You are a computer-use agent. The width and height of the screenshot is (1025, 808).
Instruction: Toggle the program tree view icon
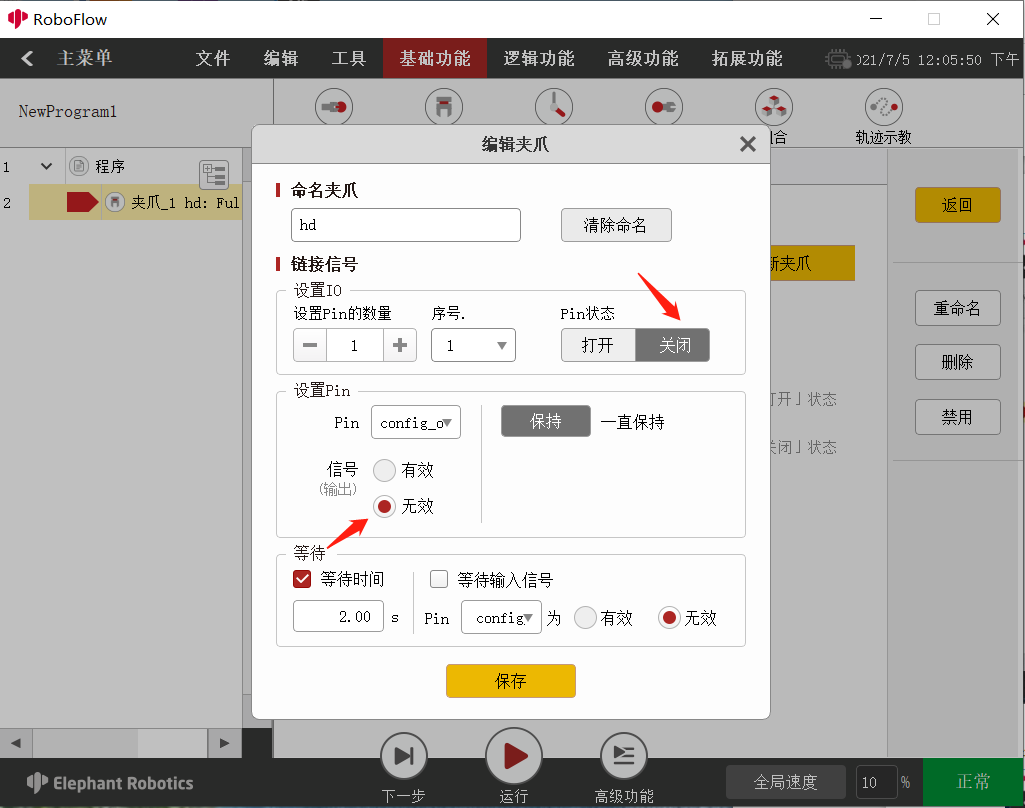[214, 175]
